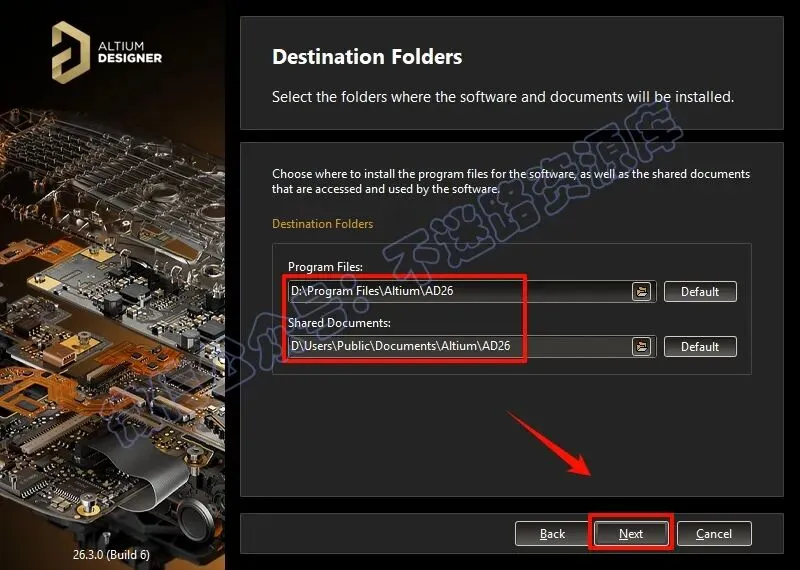Open the folder browser for Shared Documents
The height and width of the screenshot is (570, 800).
pos(642,346)
